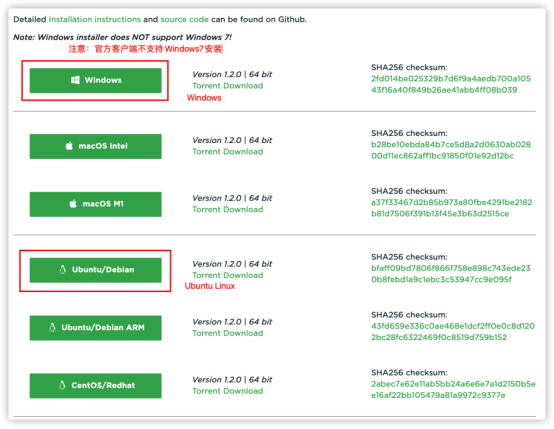Open Torrent Download for macOS M1
Image resolution: width=554 pixels, height=429 pixels.
pyautogui.click(x=228, y=210)
